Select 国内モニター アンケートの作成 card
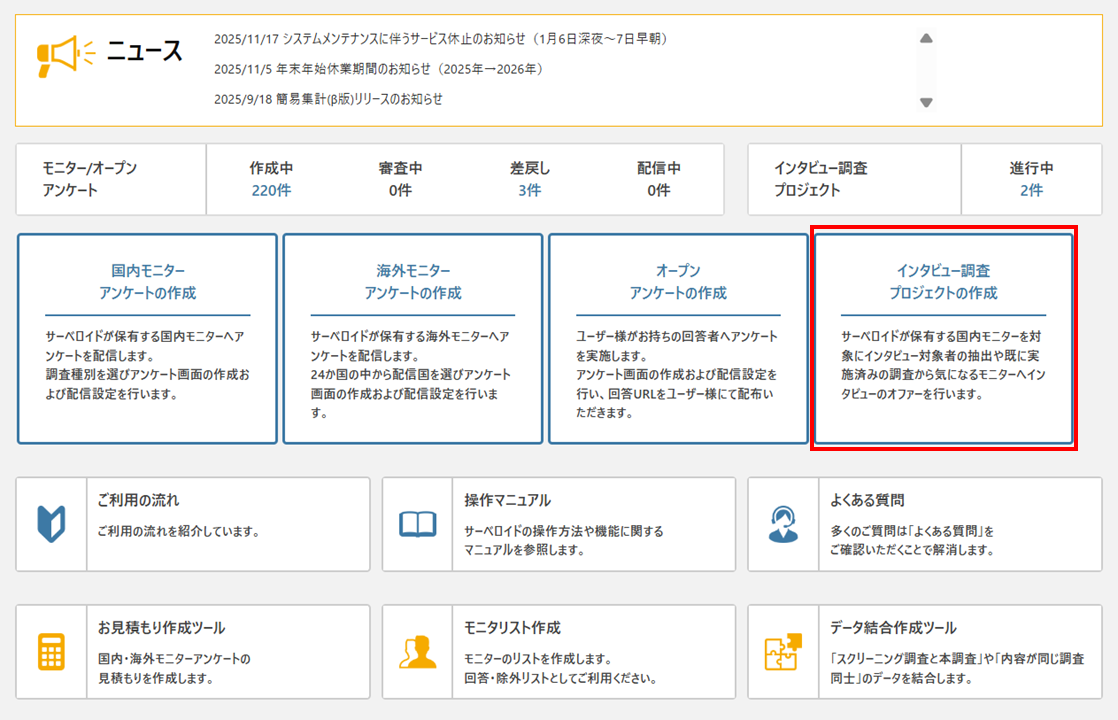 click(147, 339)
